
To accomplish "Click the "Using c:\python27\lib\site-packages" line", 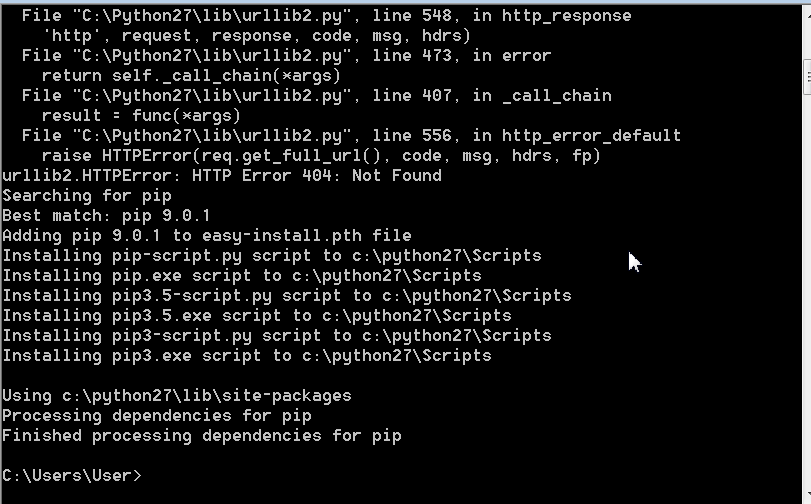I will point(176,395).
